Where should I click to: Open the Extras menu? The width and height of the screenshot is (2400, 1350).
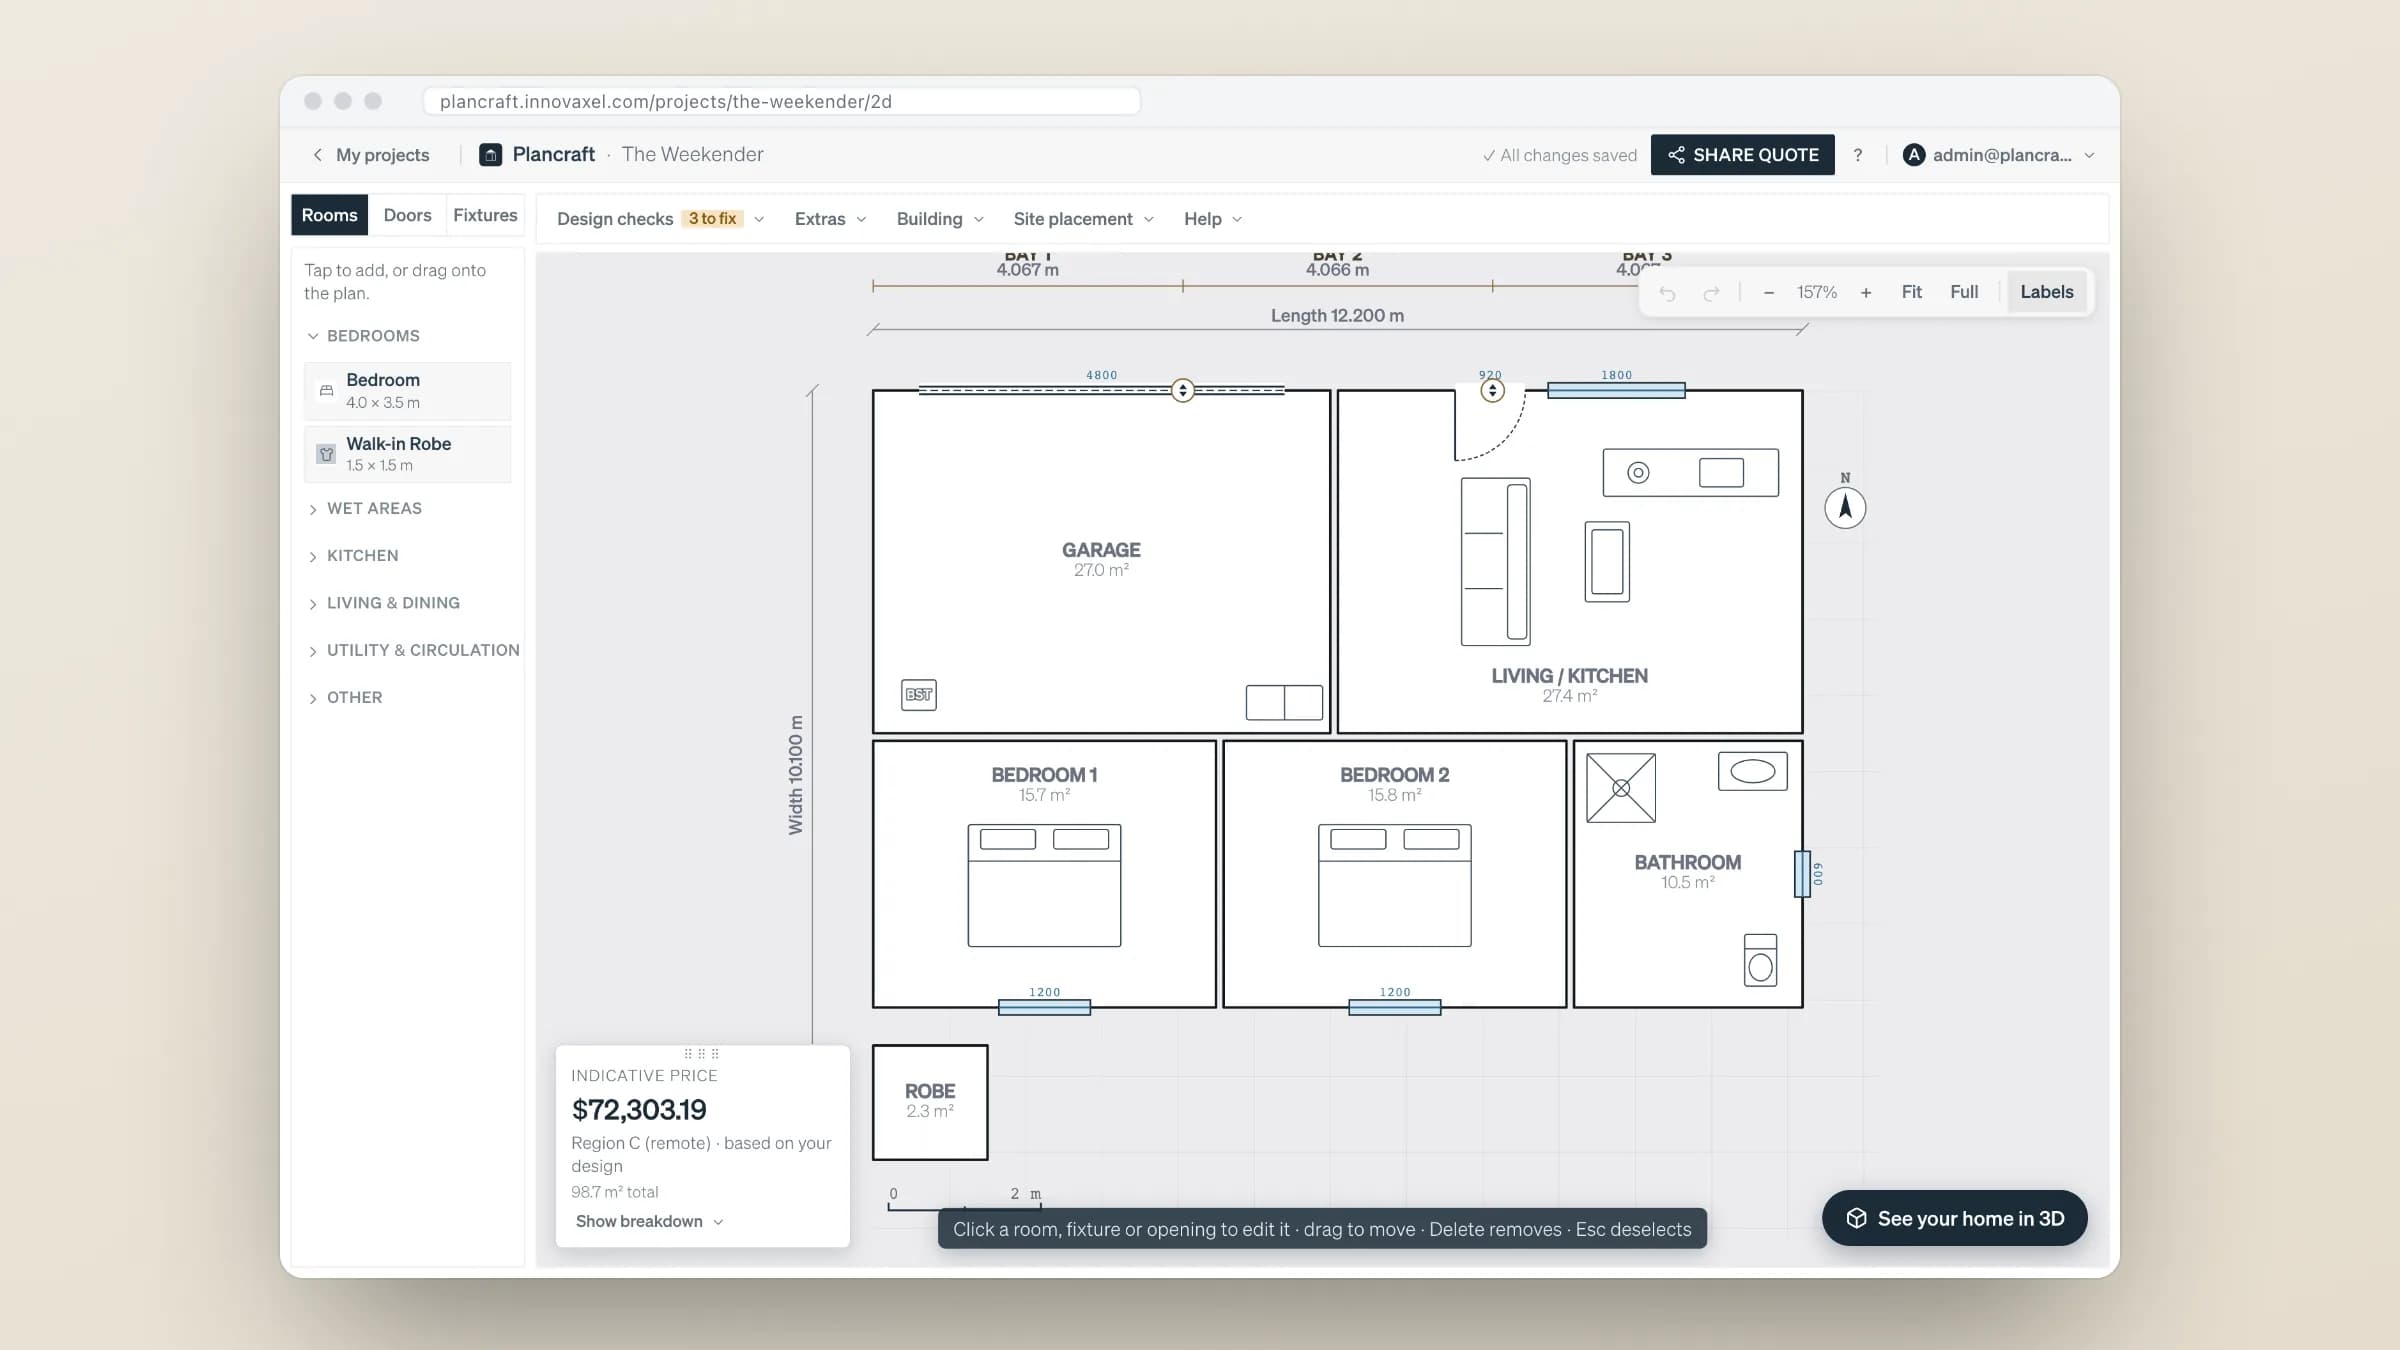[x=830, y=219]
